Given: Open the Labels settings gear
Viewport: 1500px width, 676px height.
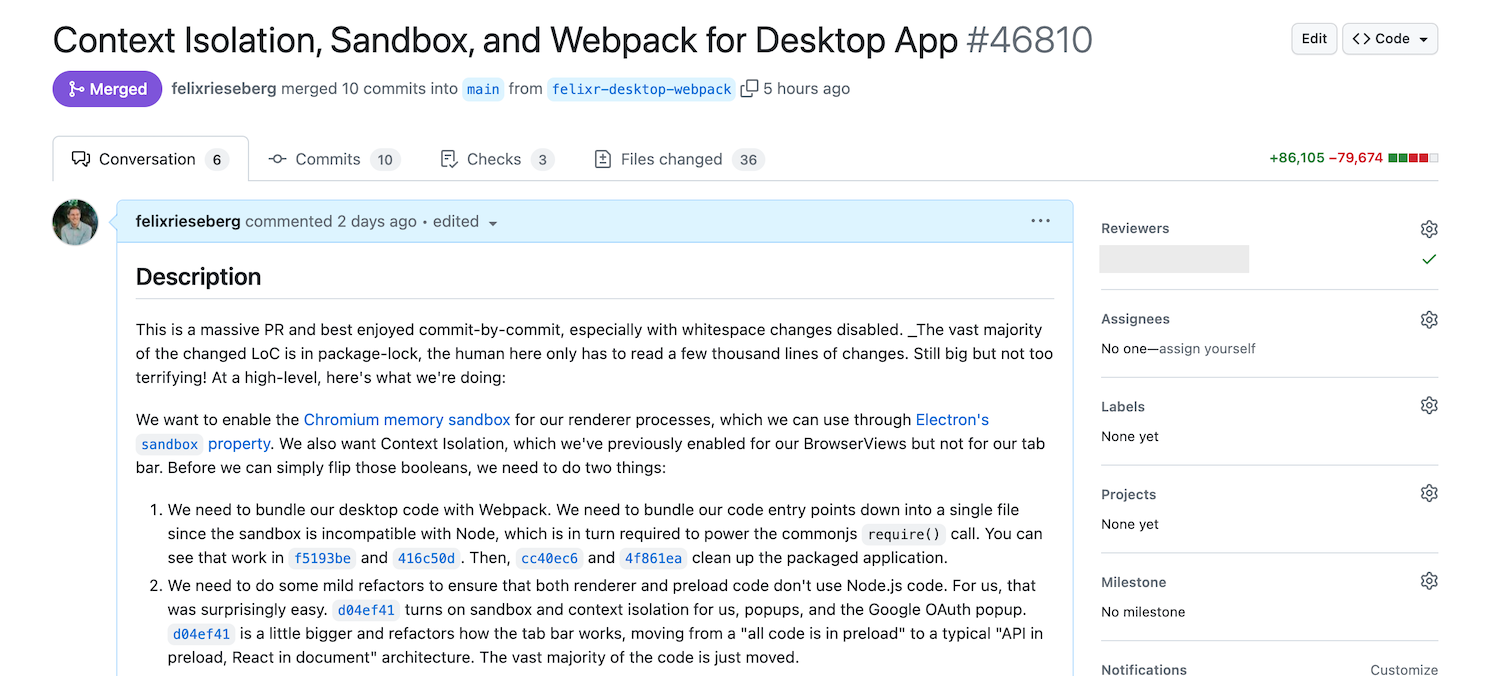Looking at the screenshot, I should pos(1428,405).
